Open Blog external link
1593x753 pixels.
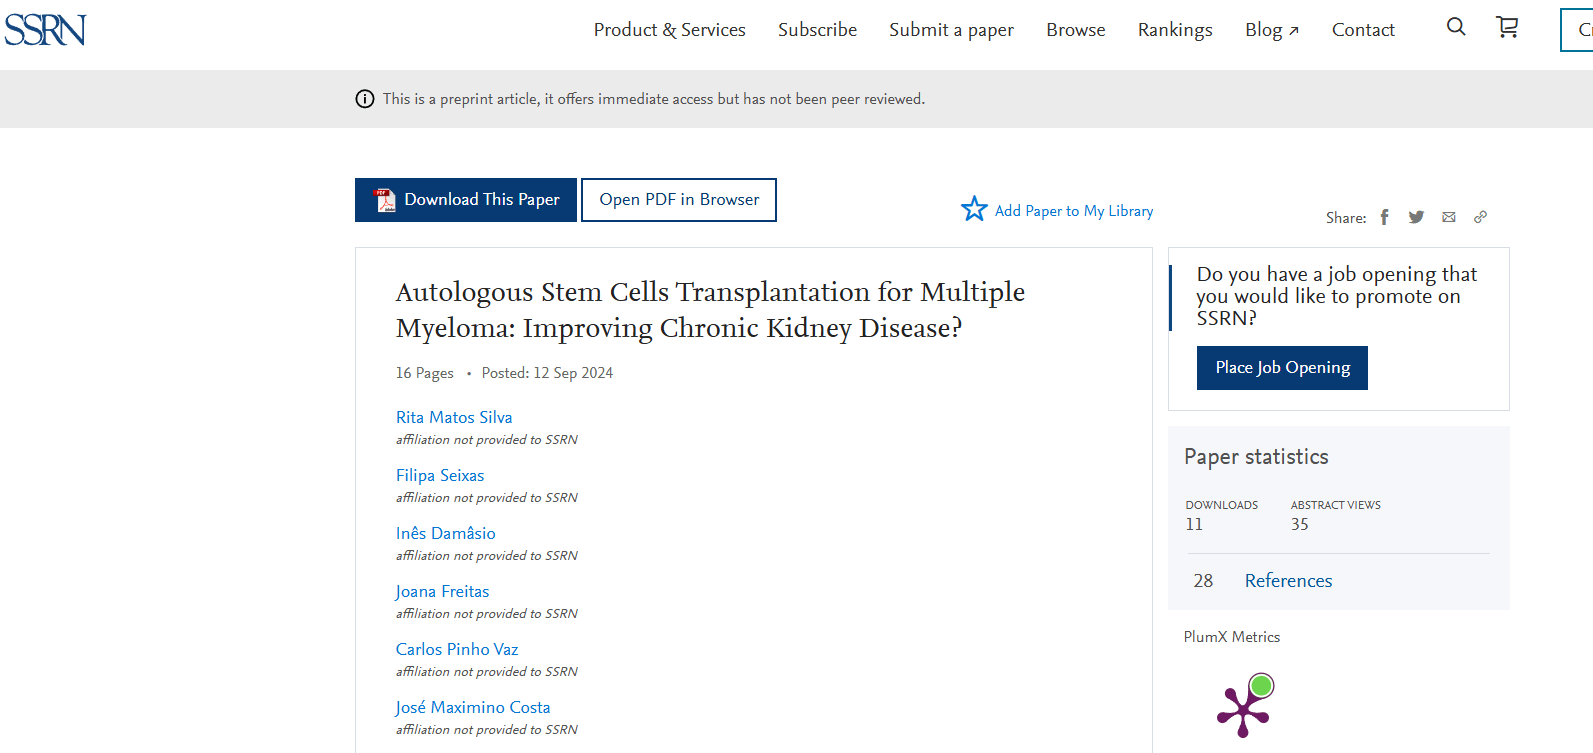[1271, 30]
